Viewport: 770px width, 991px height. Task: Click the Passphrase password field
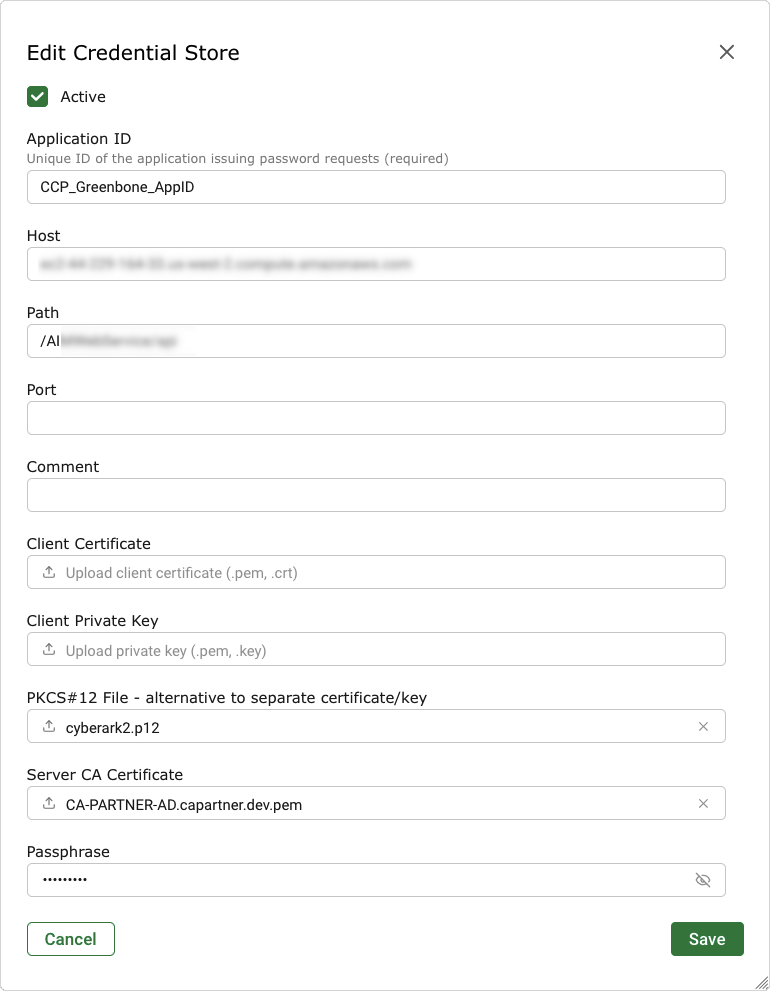[x=360, y=880]
